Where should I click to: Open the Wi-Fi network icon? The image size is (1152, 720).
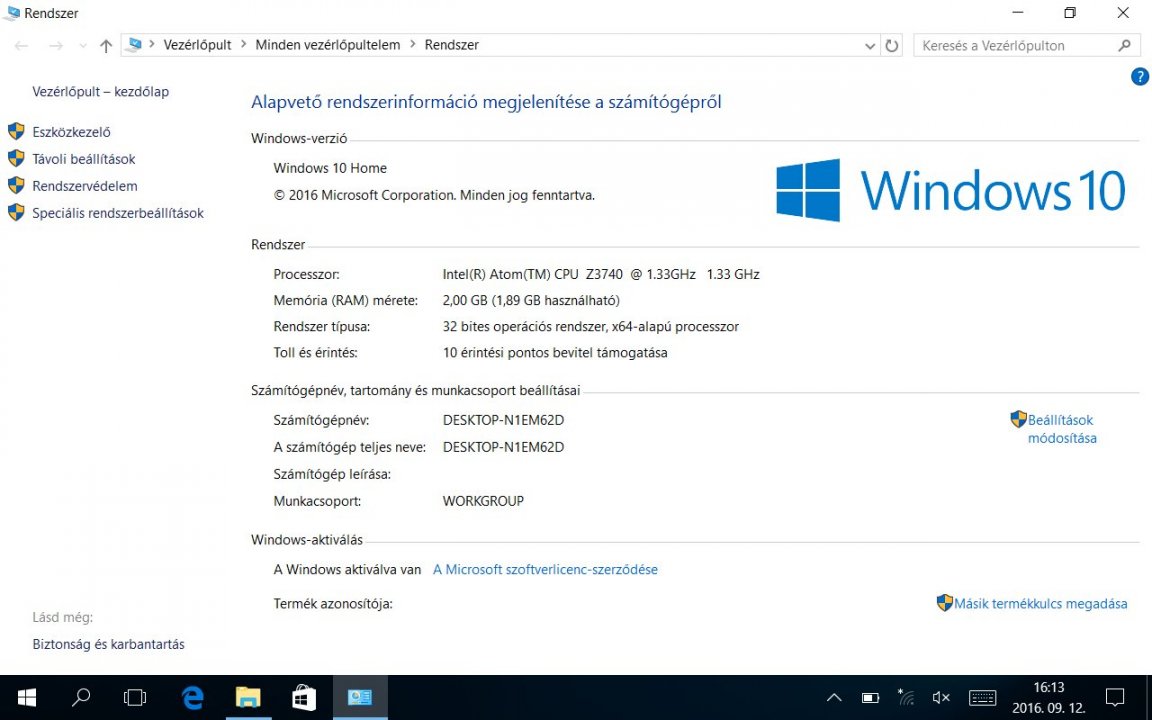coord(906,697)
